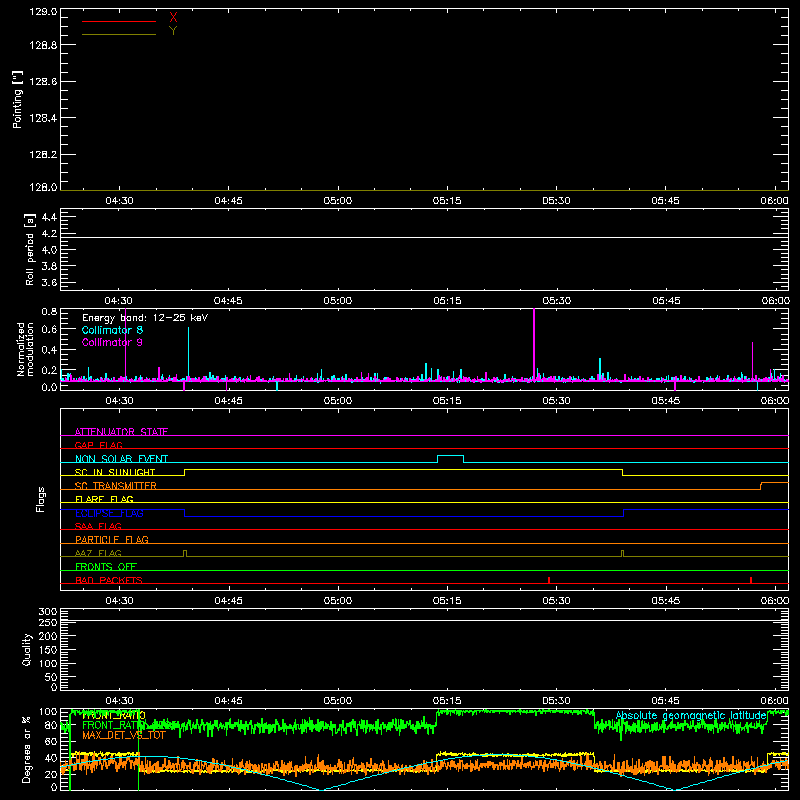Select the 05:30 label under Roll period plot
The width and height of the screenshot is (800, 800).
point(557,301)
